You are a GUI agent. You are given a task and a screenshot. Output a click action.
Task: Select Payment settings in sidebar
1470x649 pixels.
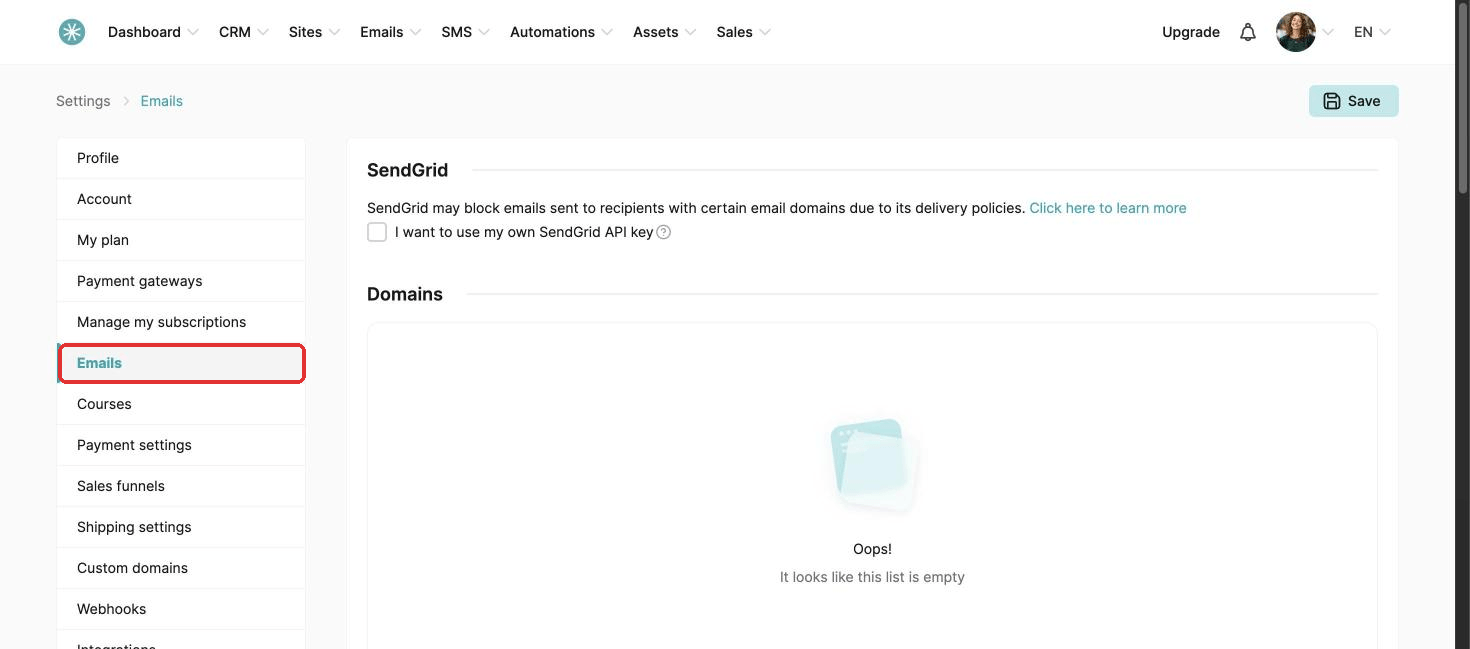click(181, 445)
